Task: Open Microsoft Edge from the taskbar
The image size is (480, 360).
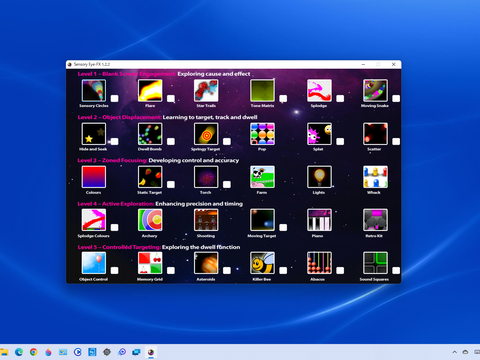Action: click(x=19, y=352)
